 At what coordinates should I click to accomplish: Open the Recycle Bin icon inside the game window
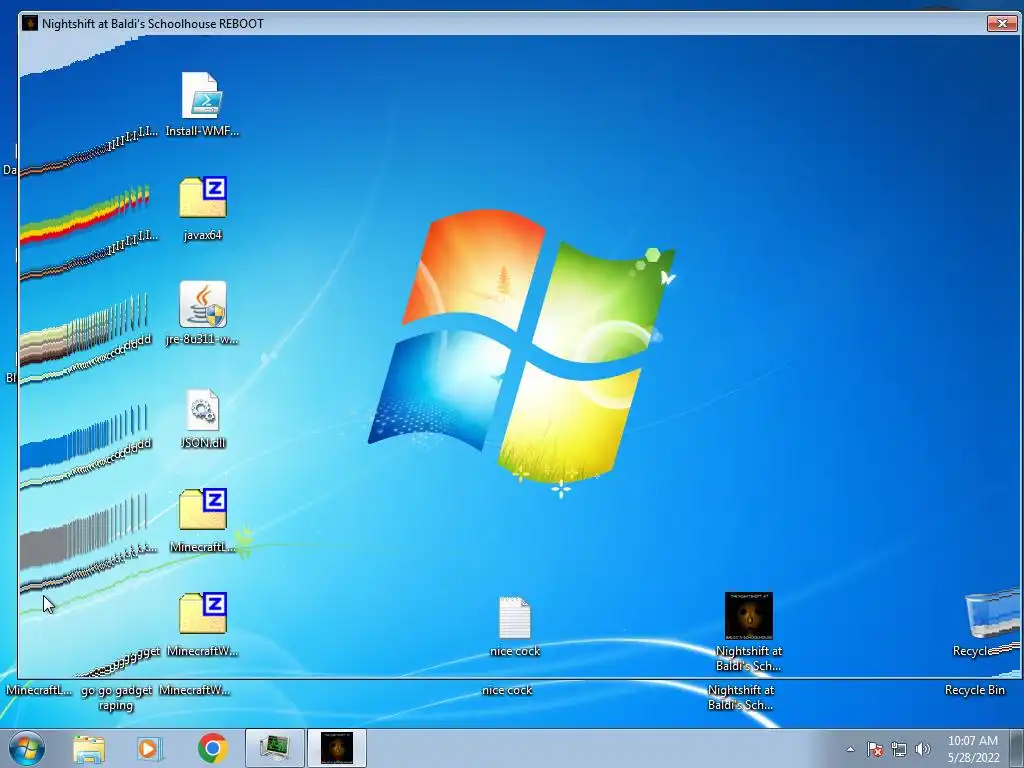(x=991, y=614)
